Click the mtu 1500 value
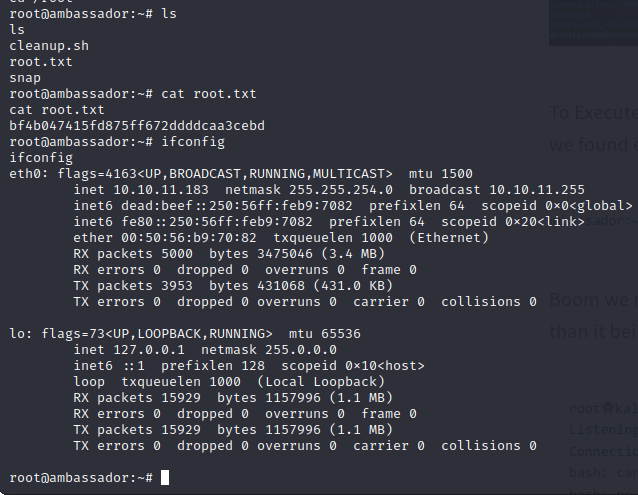638x495 pixels. click(441, 174)
